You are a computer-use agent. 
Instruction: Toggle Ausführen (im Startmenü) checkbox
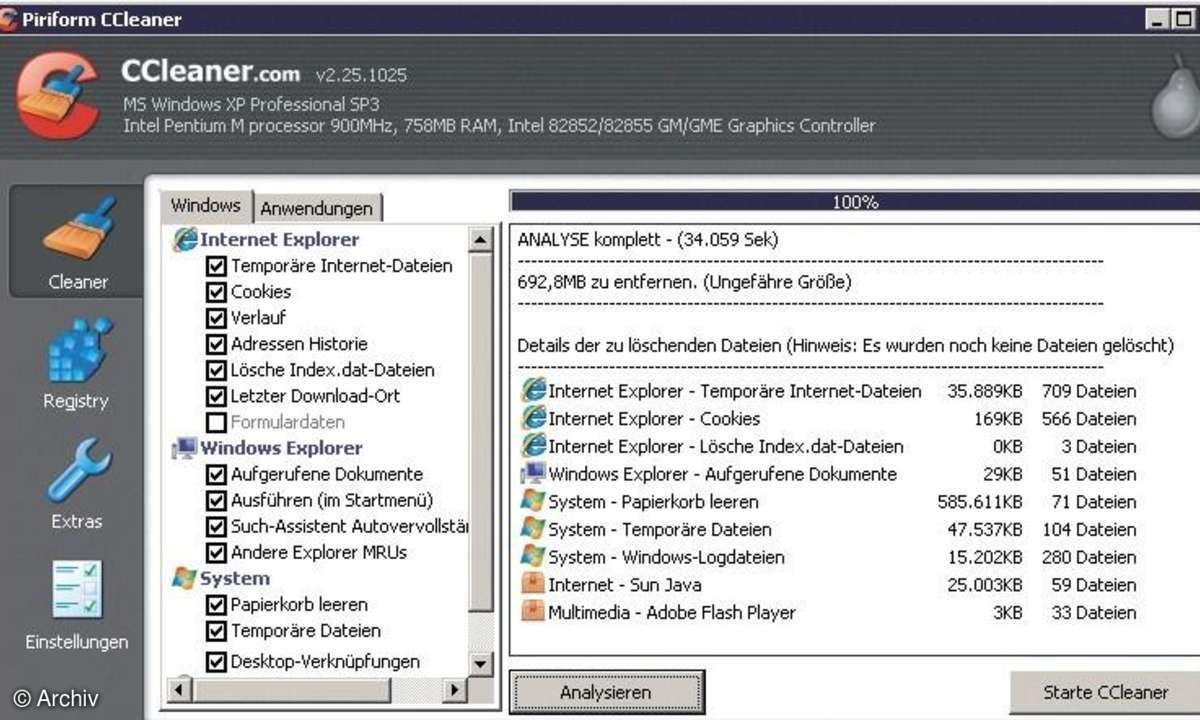pos(215,500)
